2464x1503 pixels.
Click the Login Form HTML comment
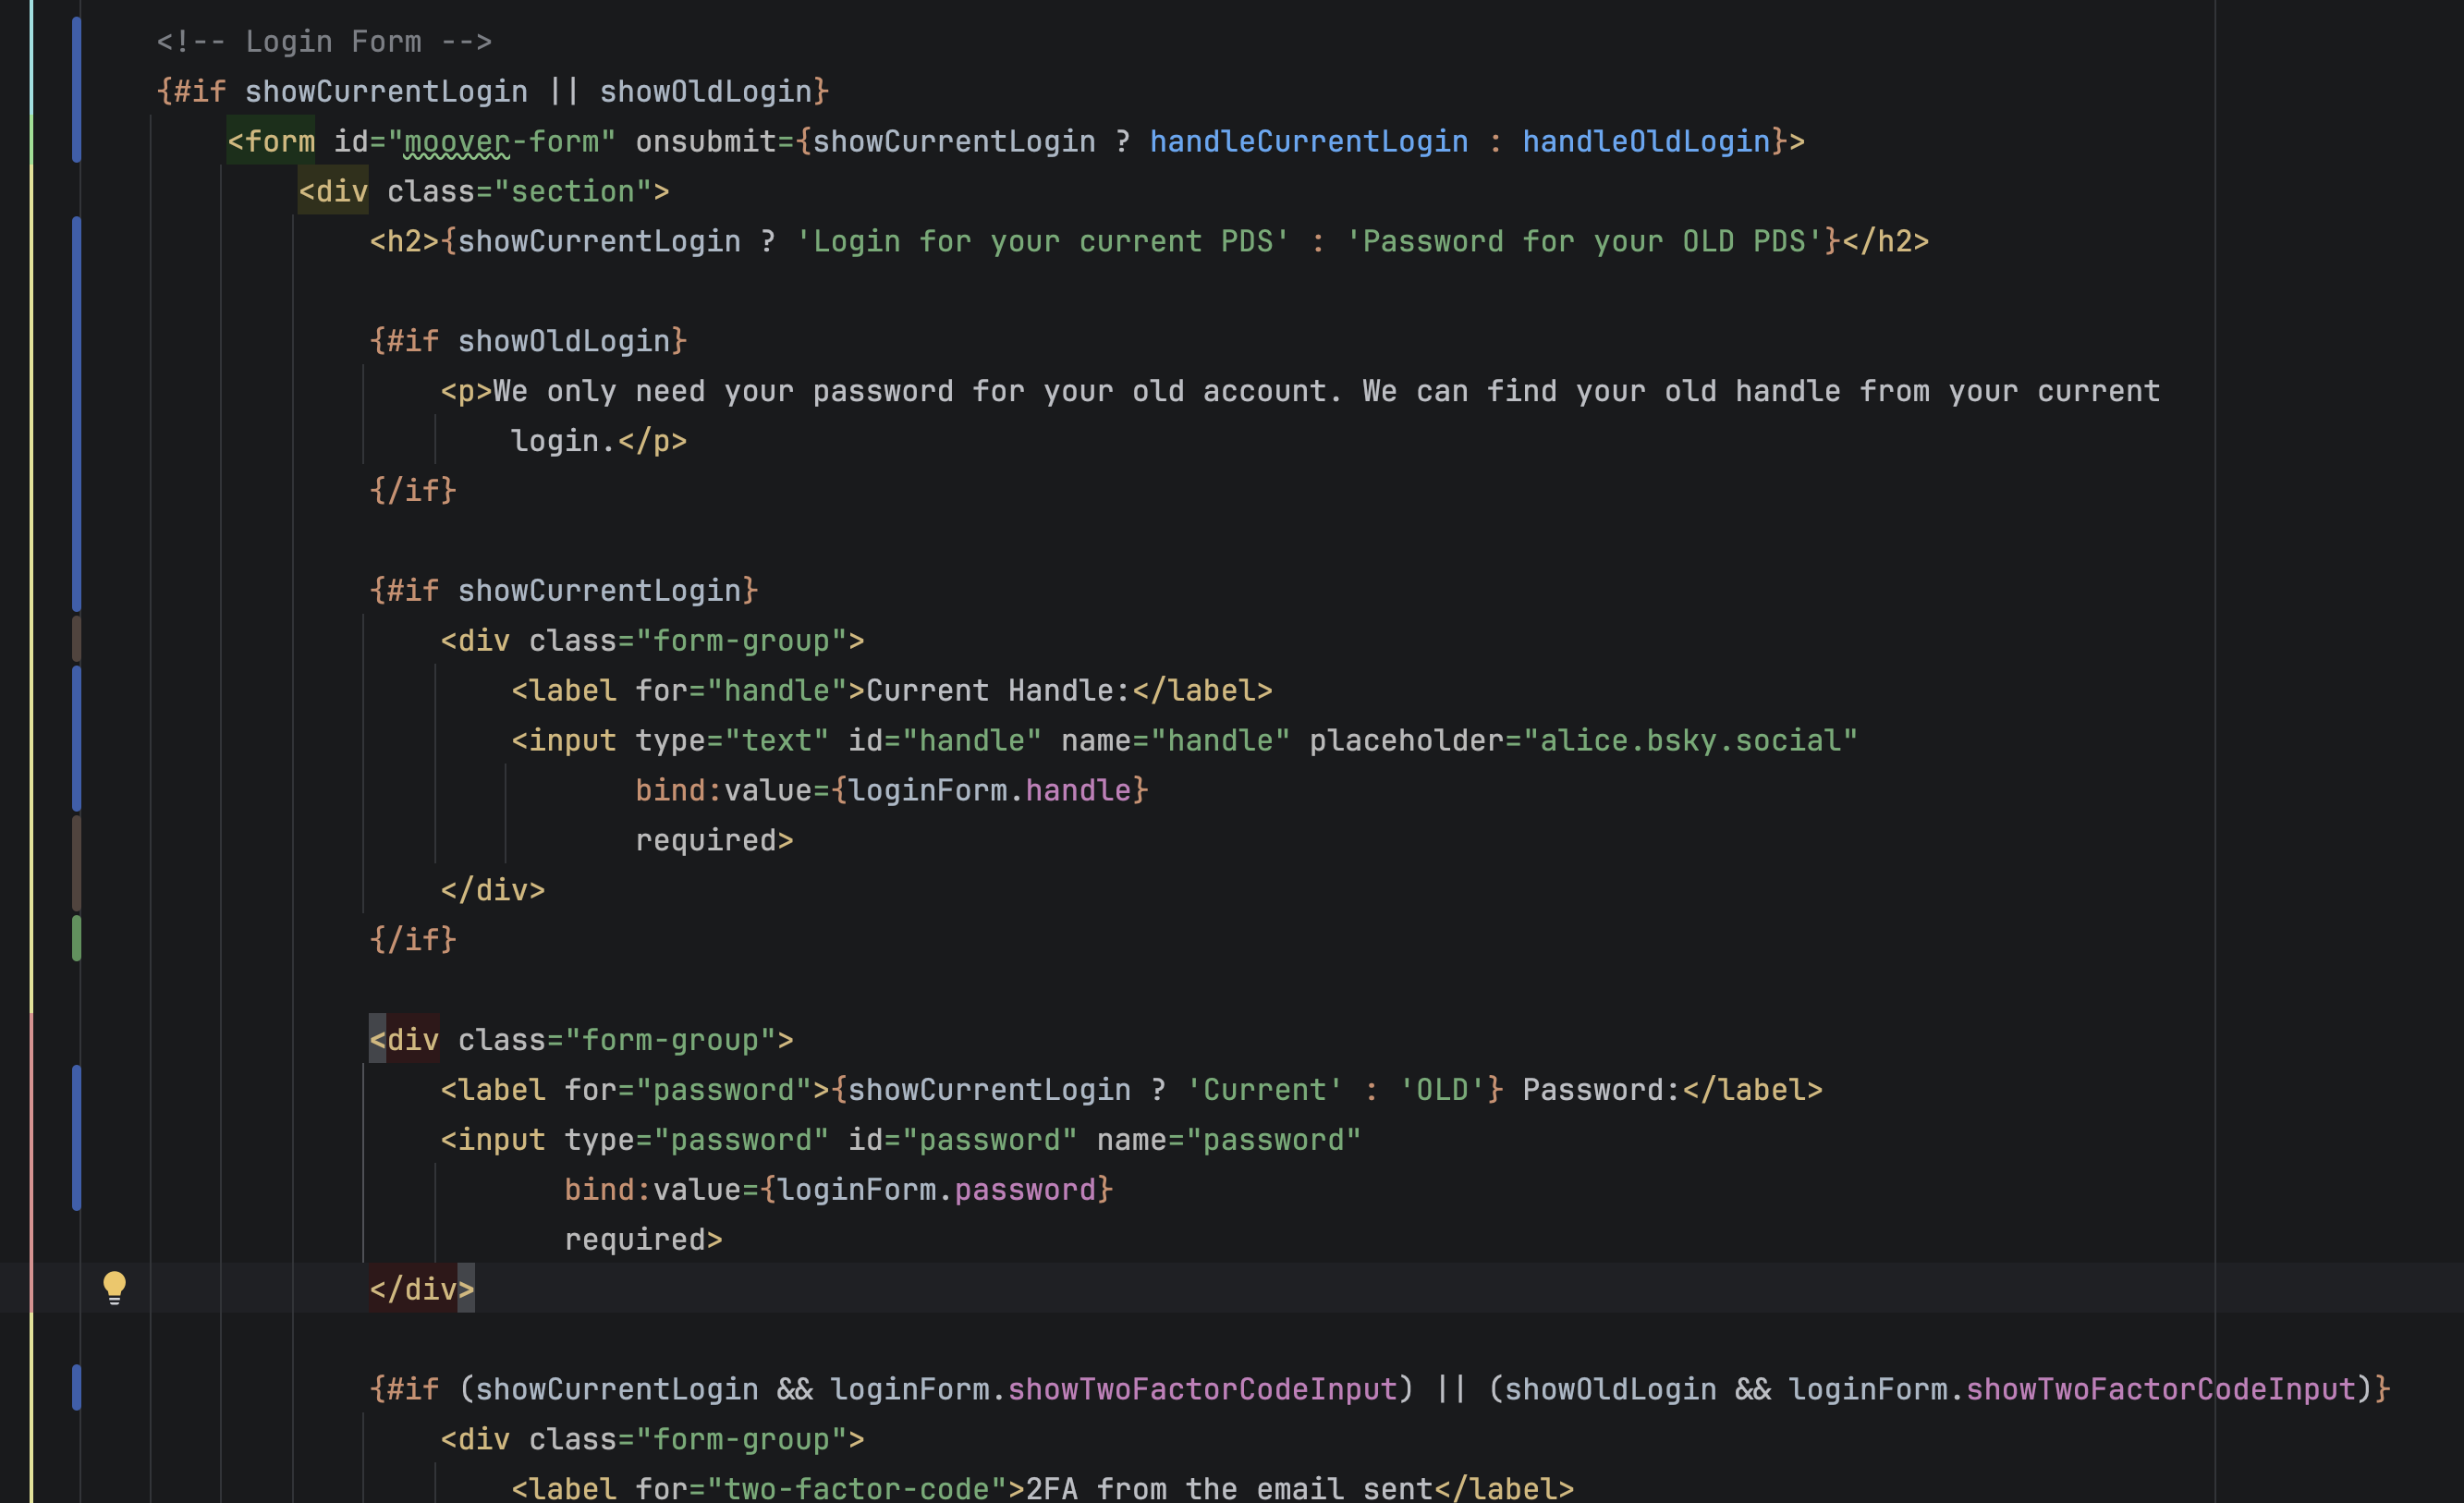pos(324,41)
